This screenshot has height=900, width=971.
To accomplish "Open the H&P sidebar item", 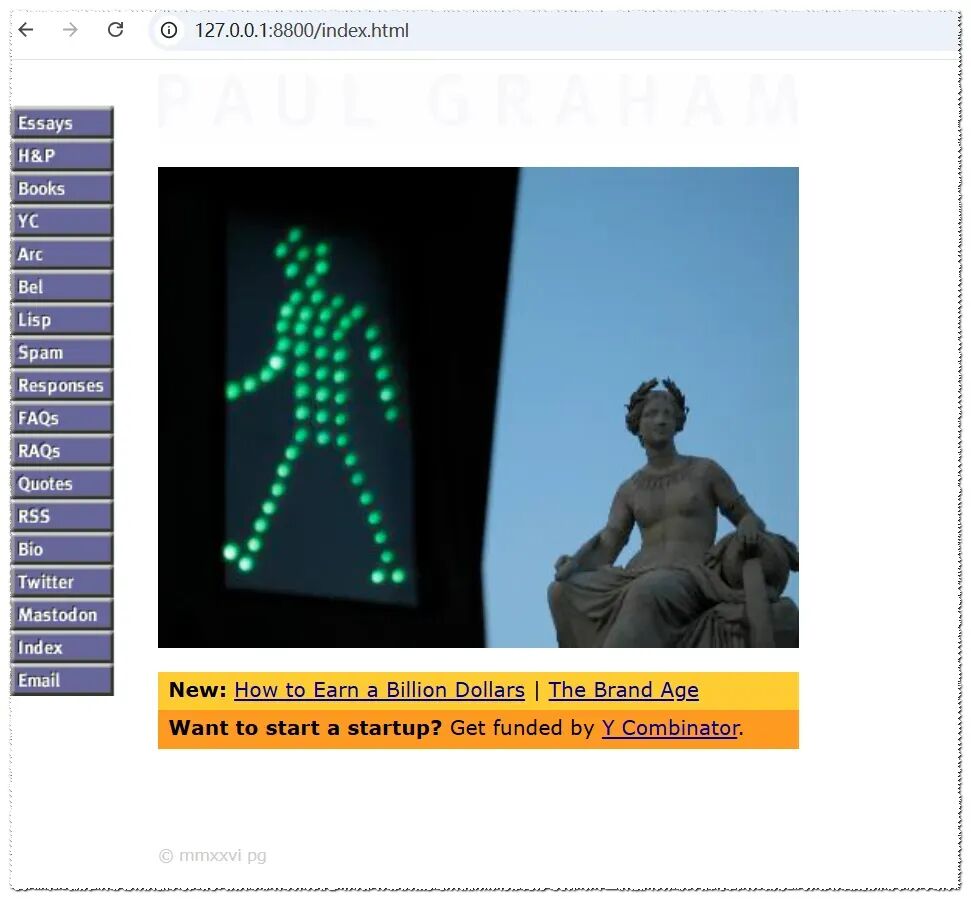I will tap(62, 155).
